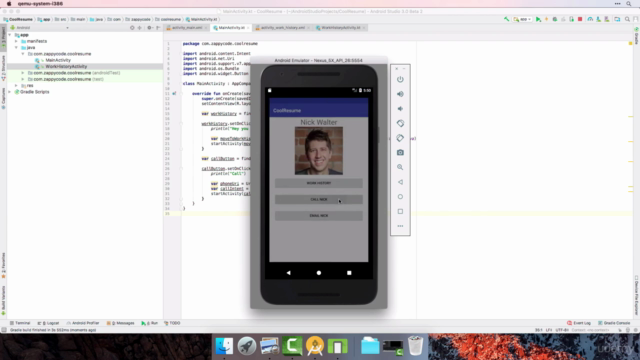This screenshot has width=640, height=360.
Task: Tap emulator panel Overview square icon
Action: click(x=400, y=211)
